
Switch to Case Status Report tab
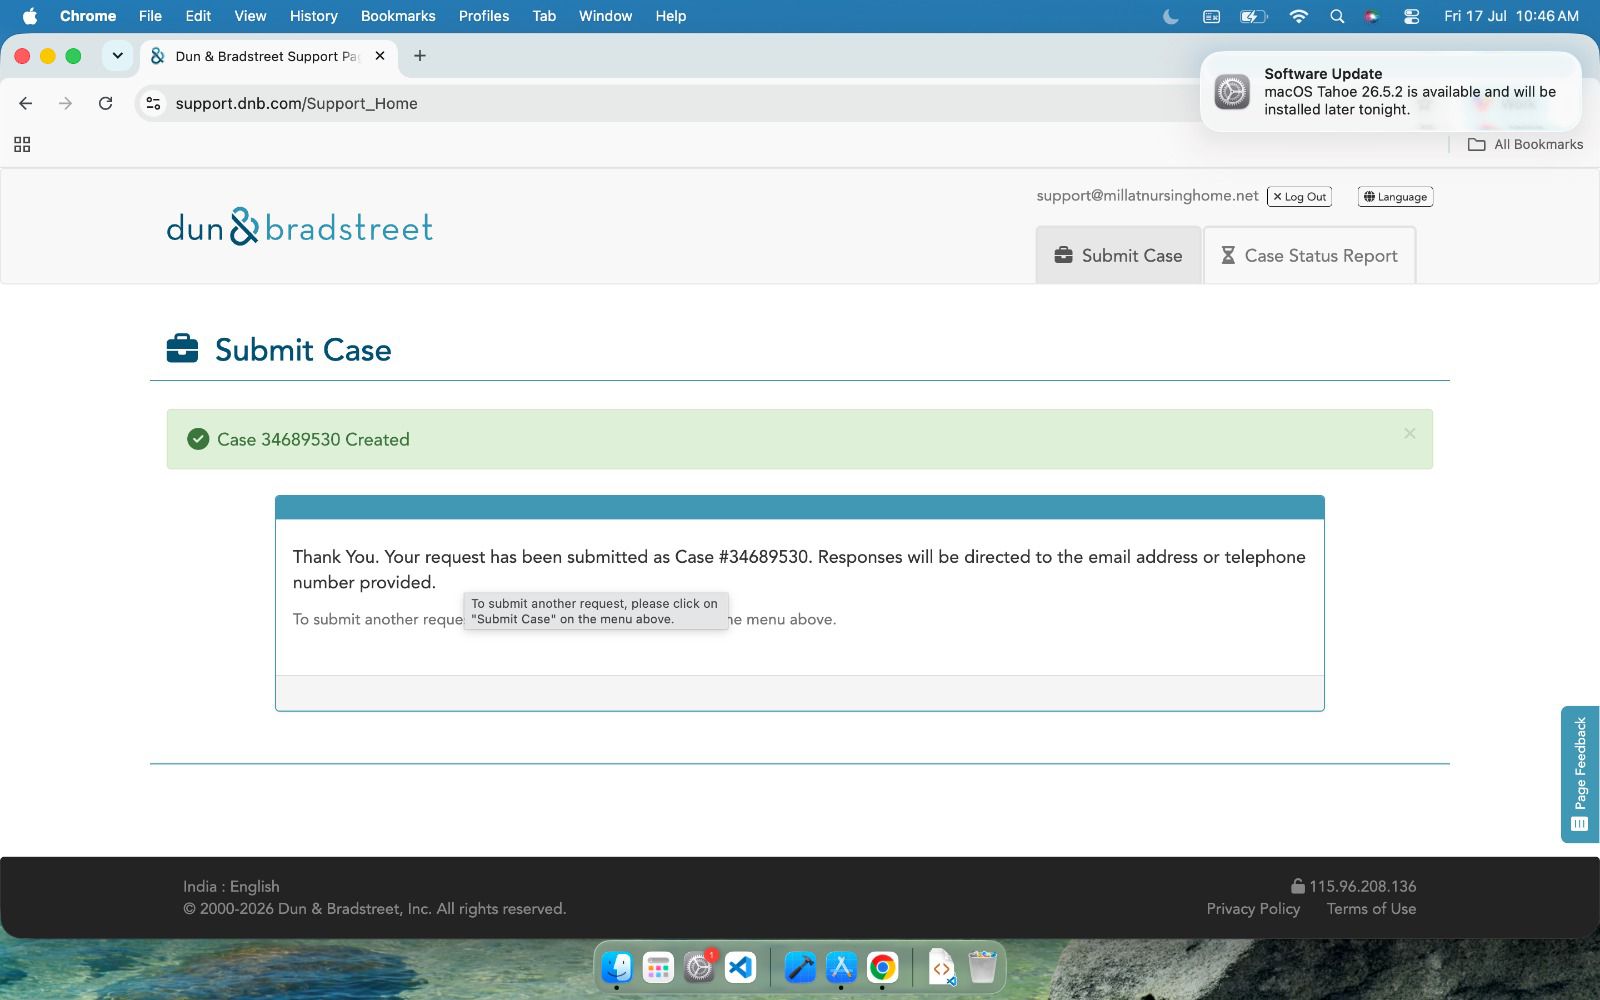pos(1309,255)
